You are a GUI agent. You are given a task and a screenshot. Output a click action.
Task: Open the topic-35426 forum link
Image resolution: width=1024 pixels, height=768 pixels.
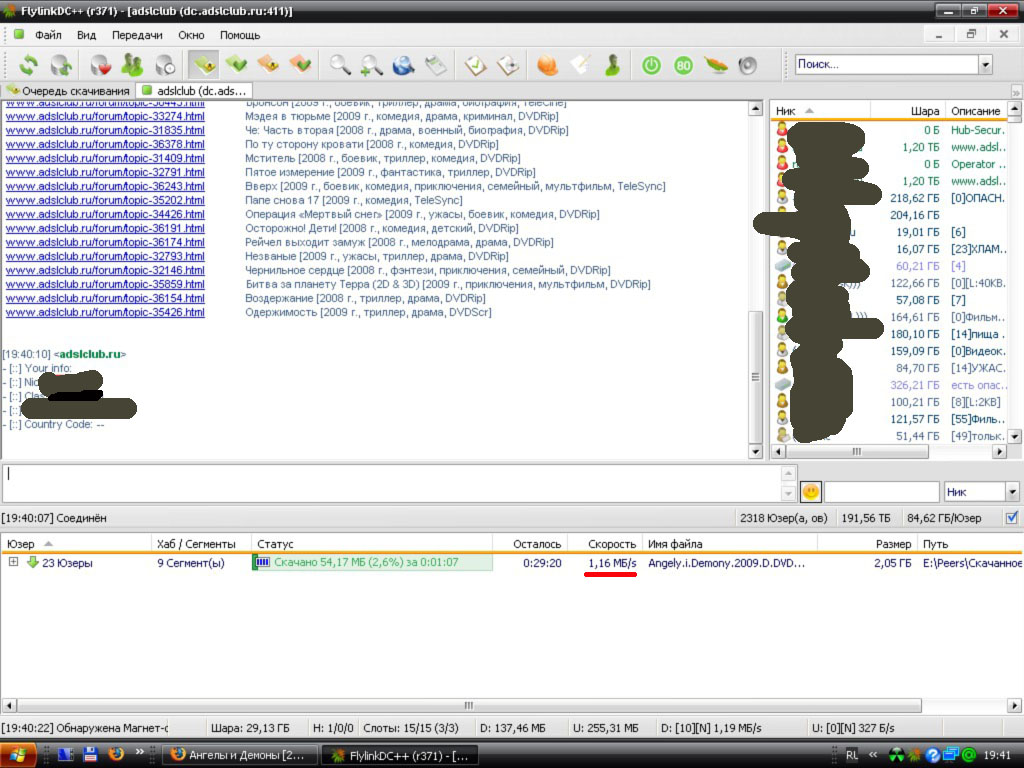(105, 312)
